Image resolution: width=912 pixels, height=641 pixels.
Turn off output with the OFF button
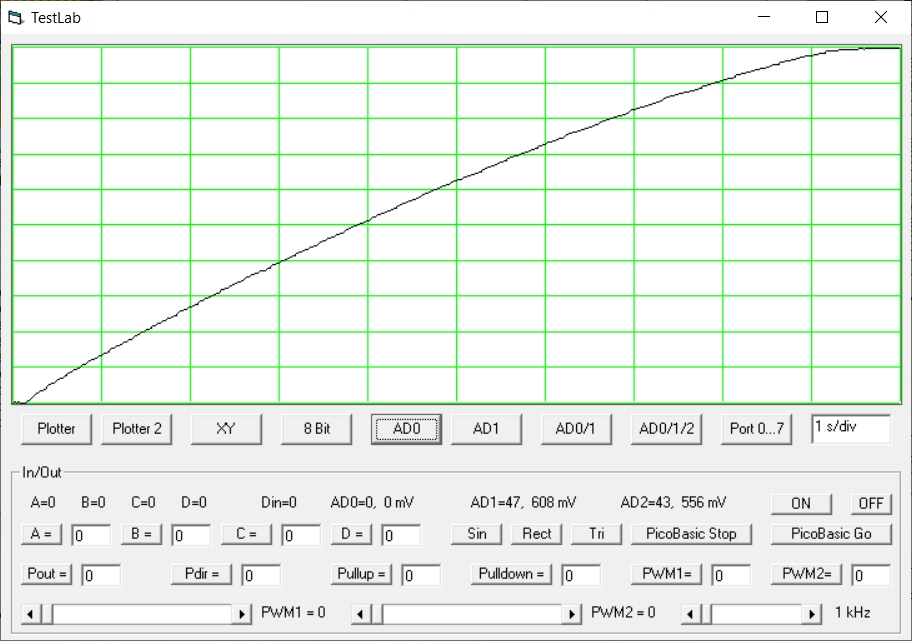(871, 503)
